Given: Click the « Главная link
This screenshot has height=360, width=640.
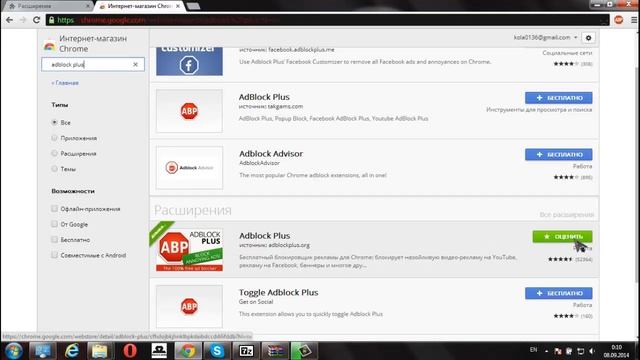Looking at the screenshot, I should (65, 83).
